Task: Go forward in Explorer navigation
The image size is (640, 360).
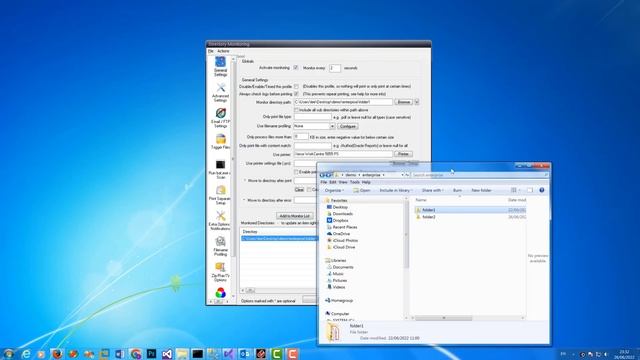Action: (x=328, y=175)
